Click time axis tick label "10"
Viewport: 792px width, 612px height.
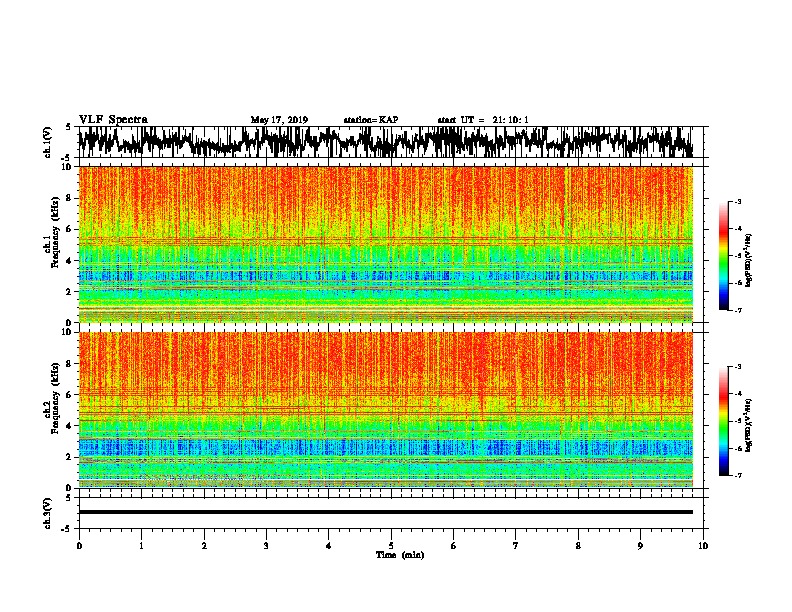703,546
